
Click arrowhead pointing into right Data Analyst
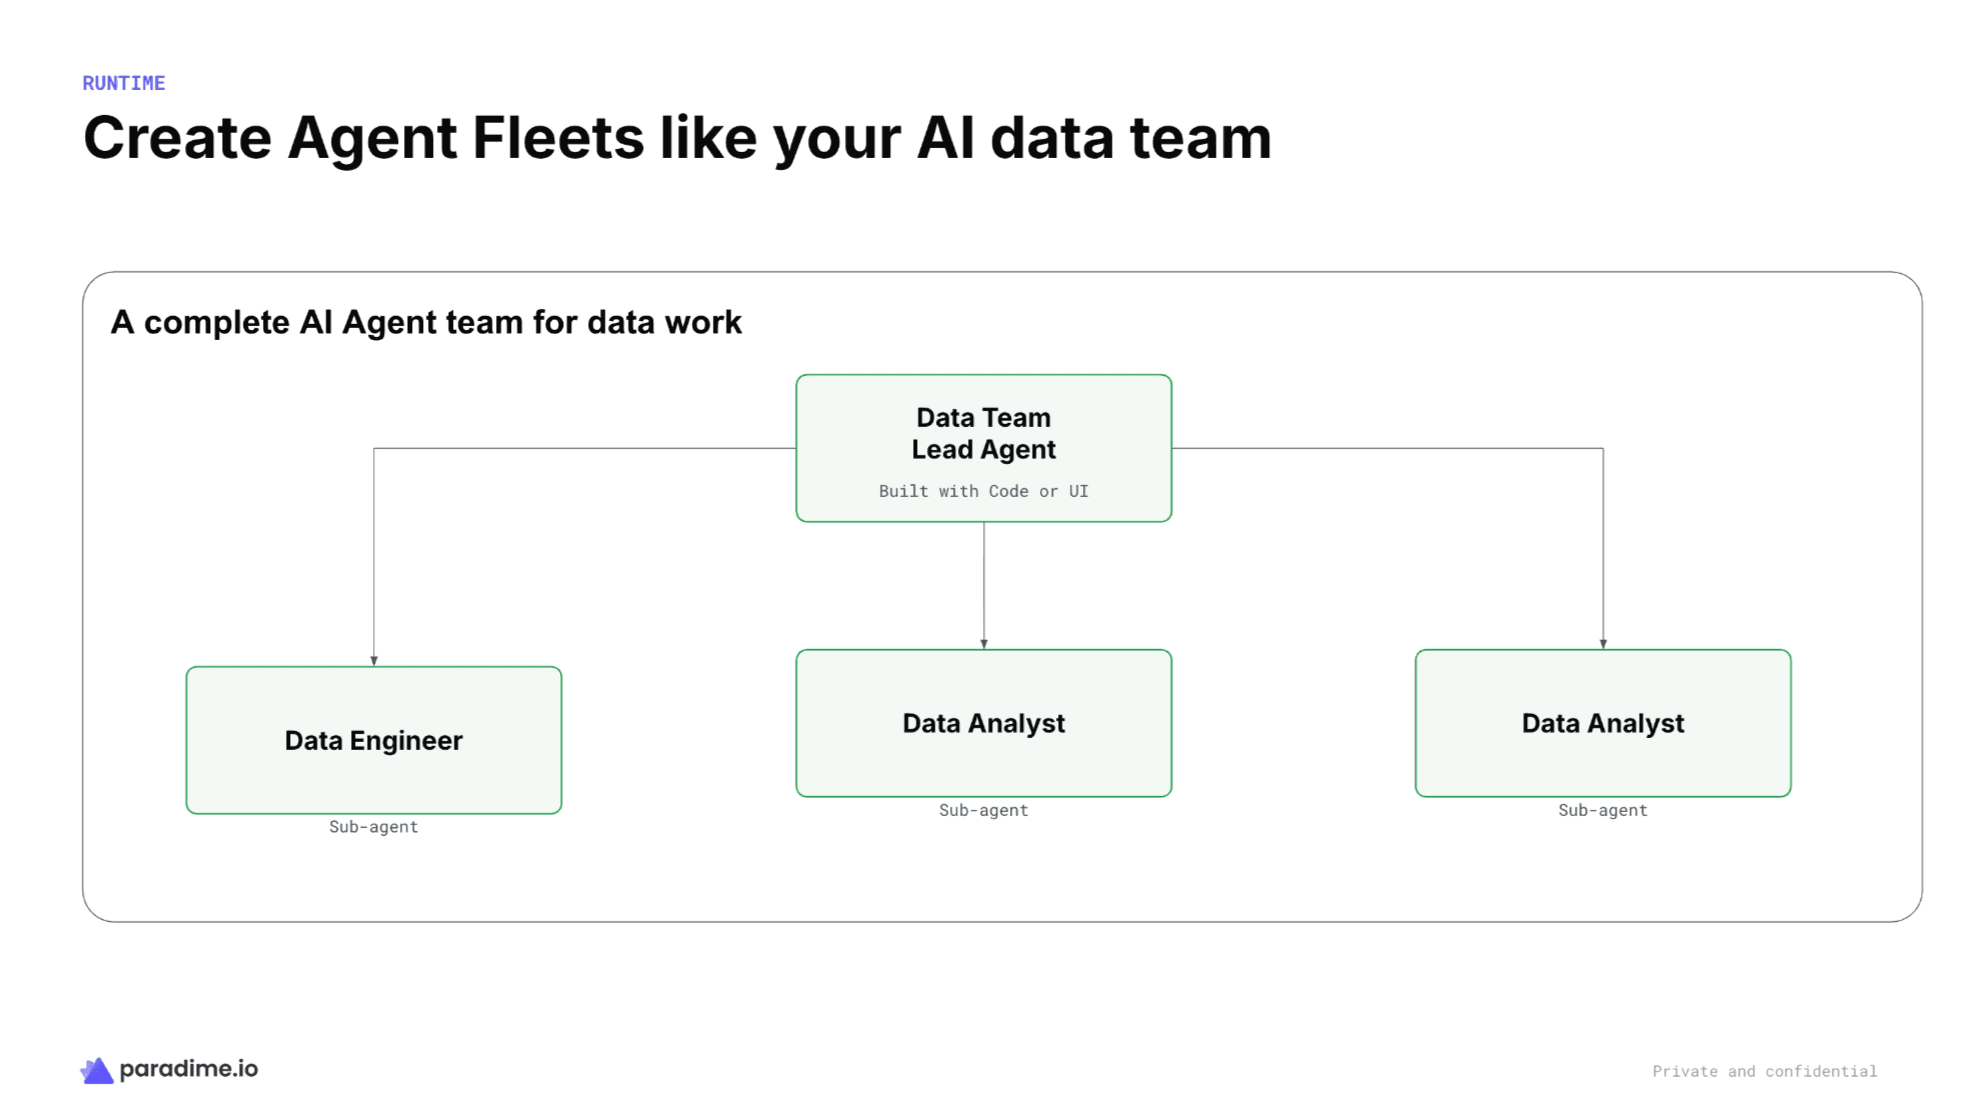pos(1603,644)
